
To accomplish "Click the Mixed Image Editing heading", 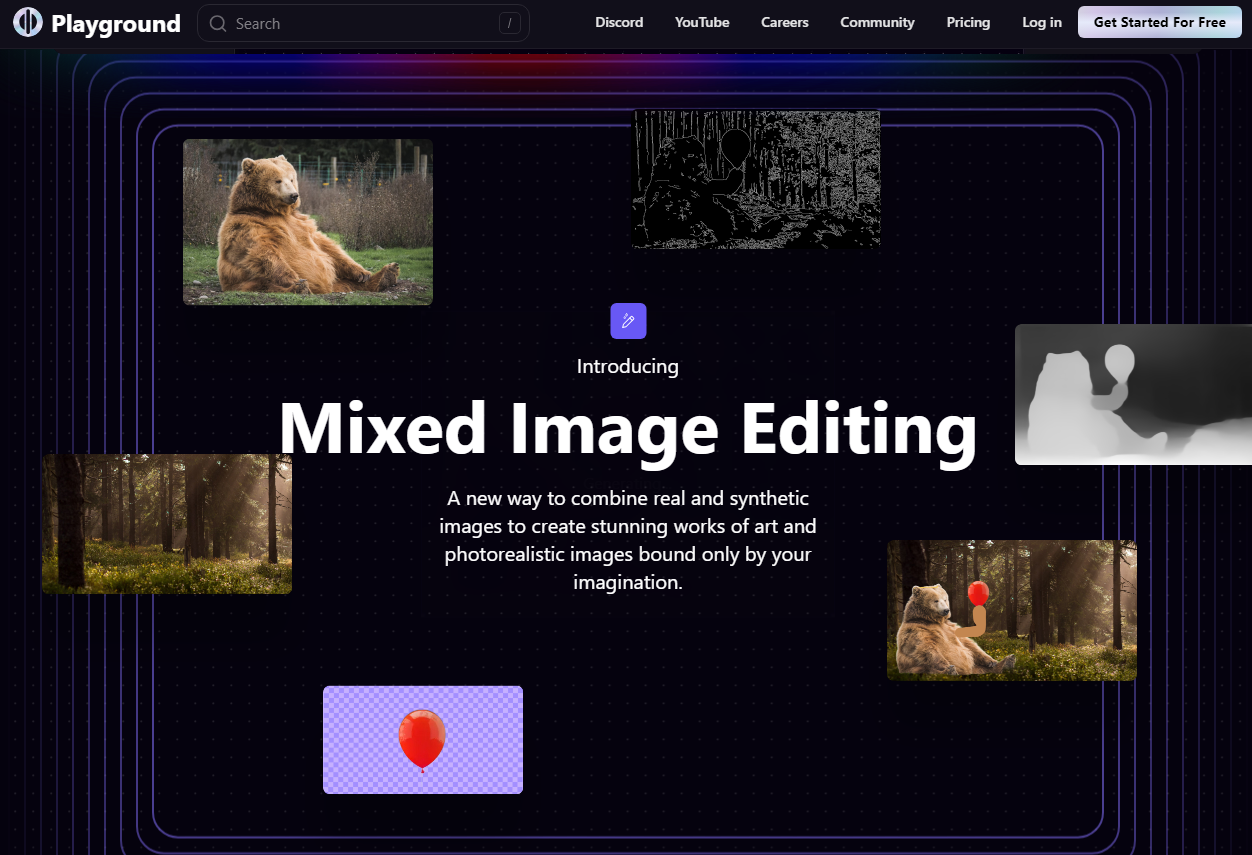I will [627, 429].
